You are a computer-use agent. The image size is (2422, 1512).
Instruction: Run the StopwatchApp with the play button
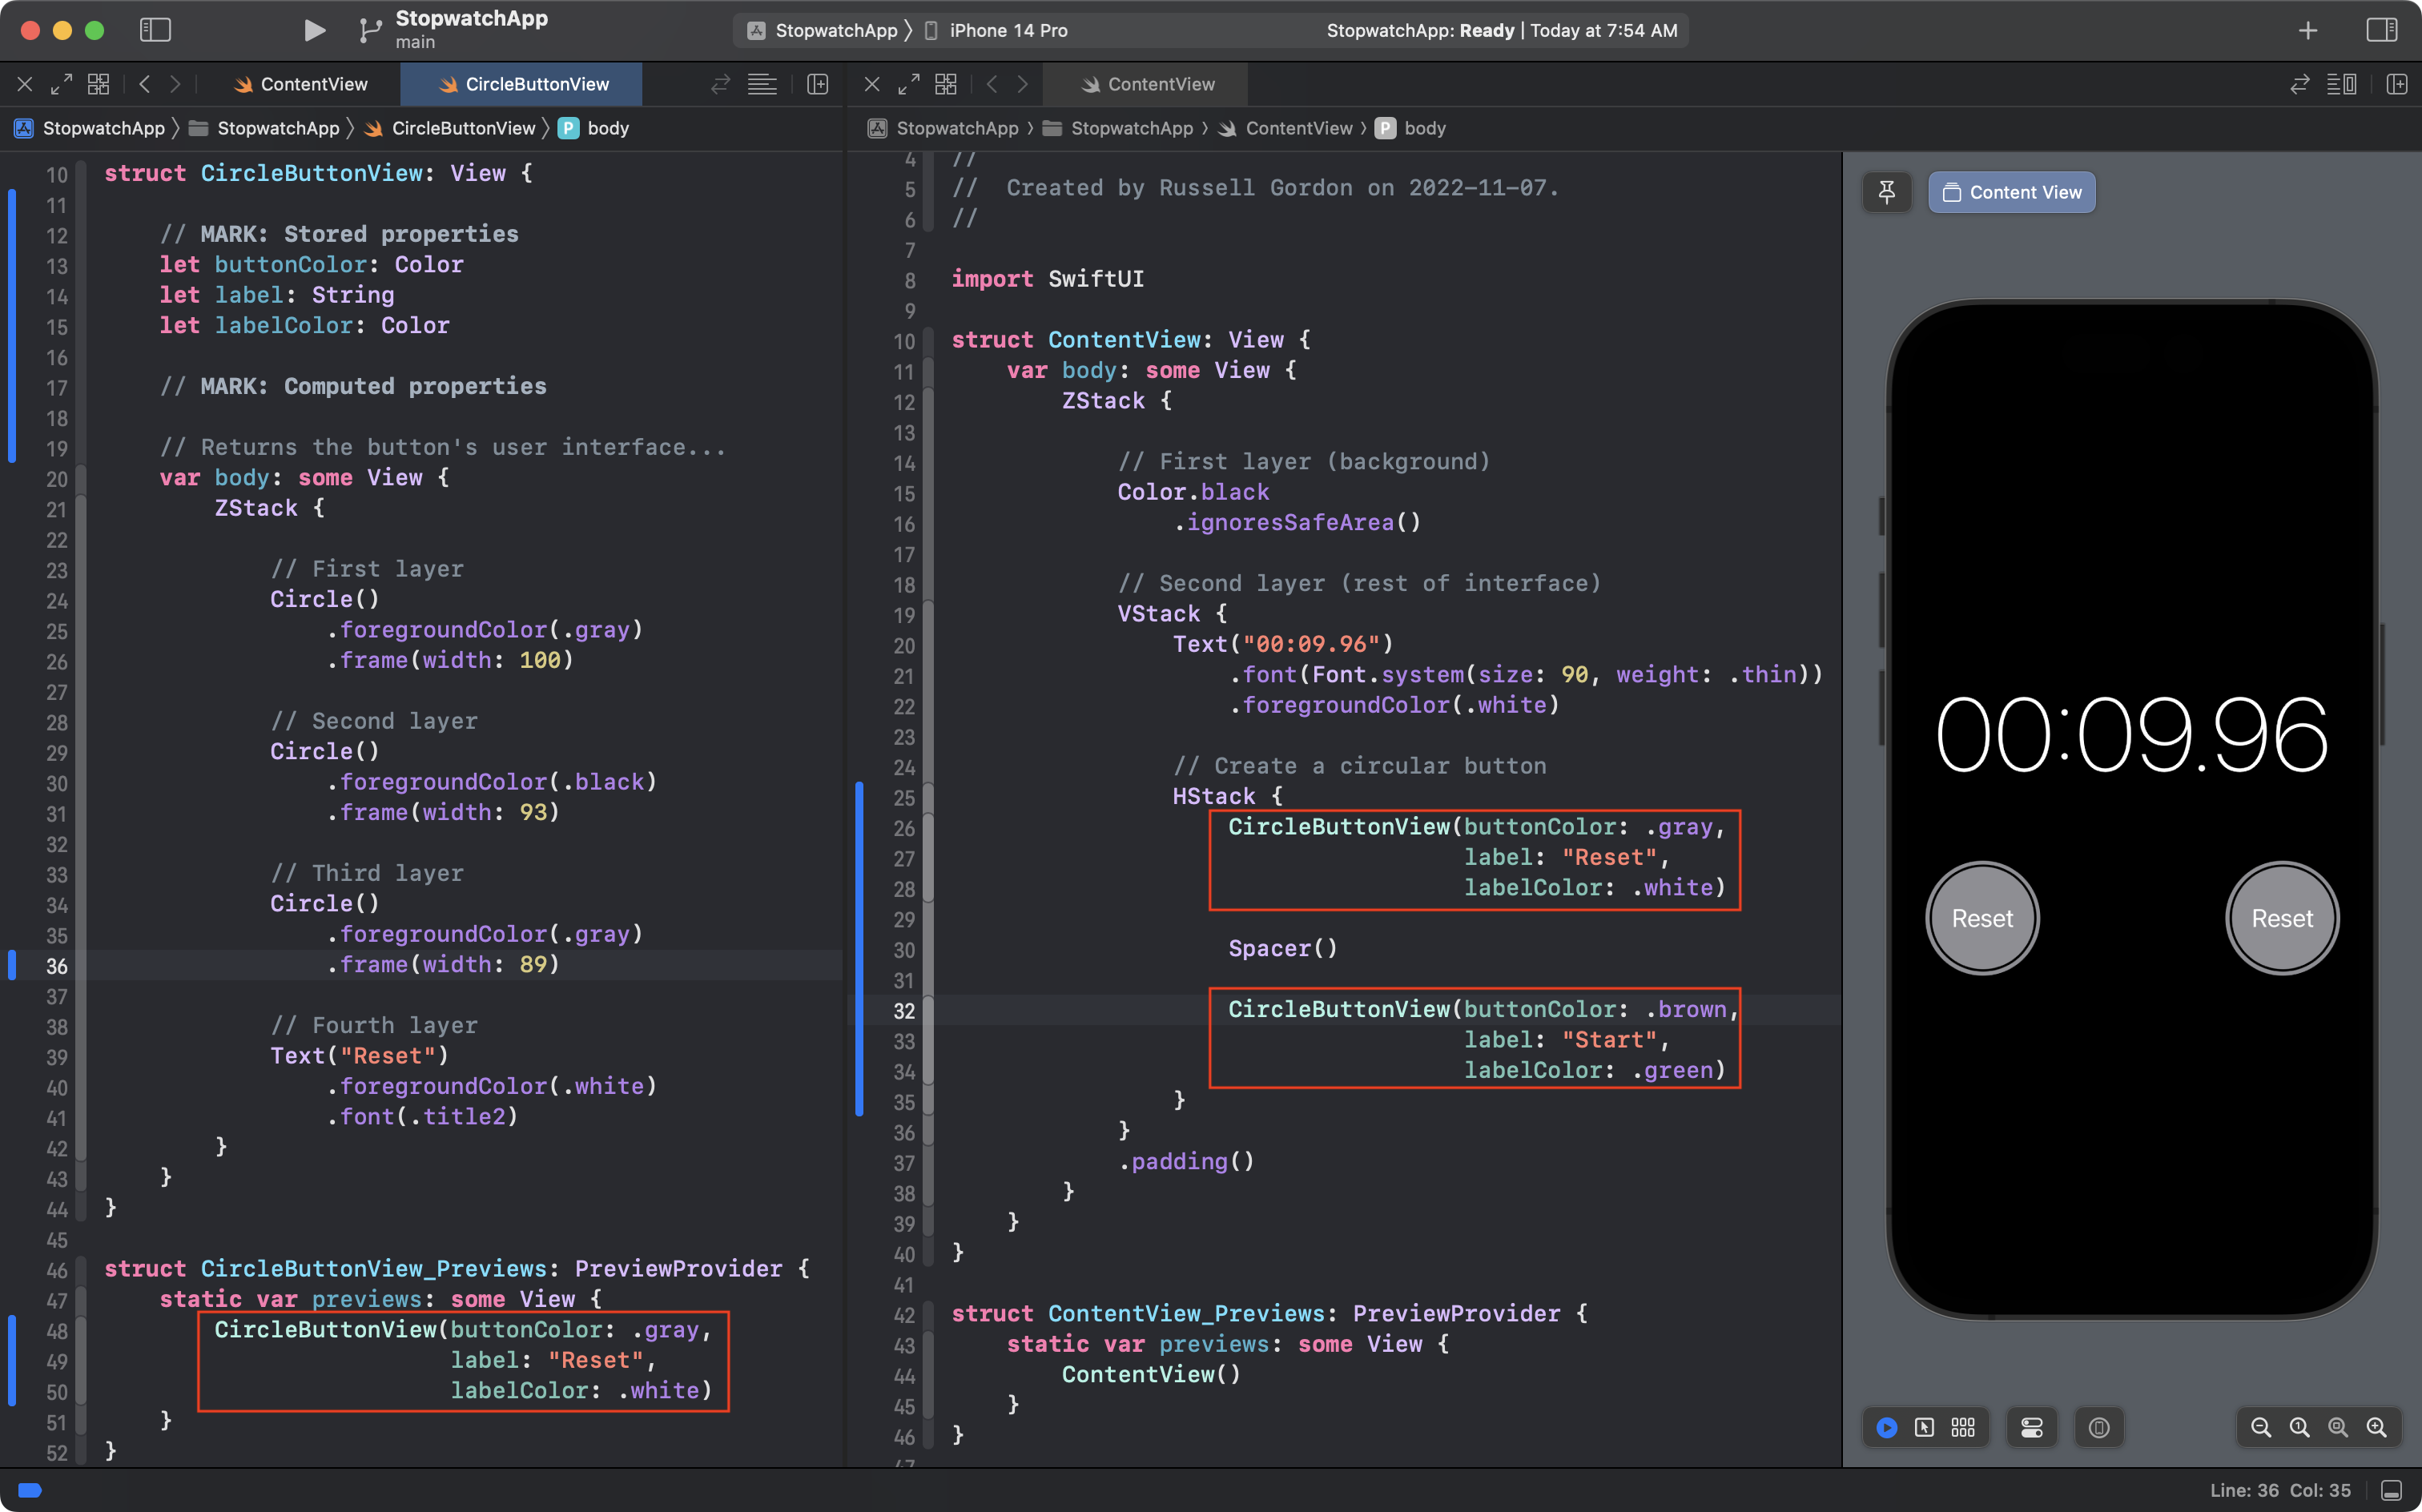(x=314, y=30)
